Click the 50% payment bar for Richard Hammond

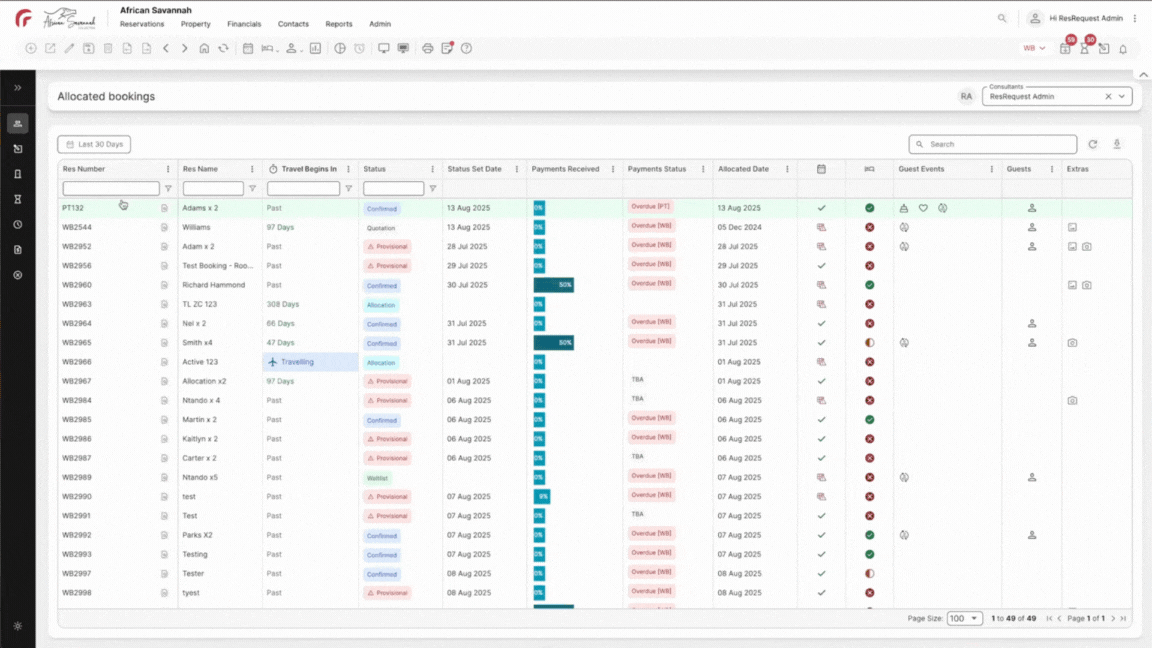pyautogui.click(x=554, y=285)
